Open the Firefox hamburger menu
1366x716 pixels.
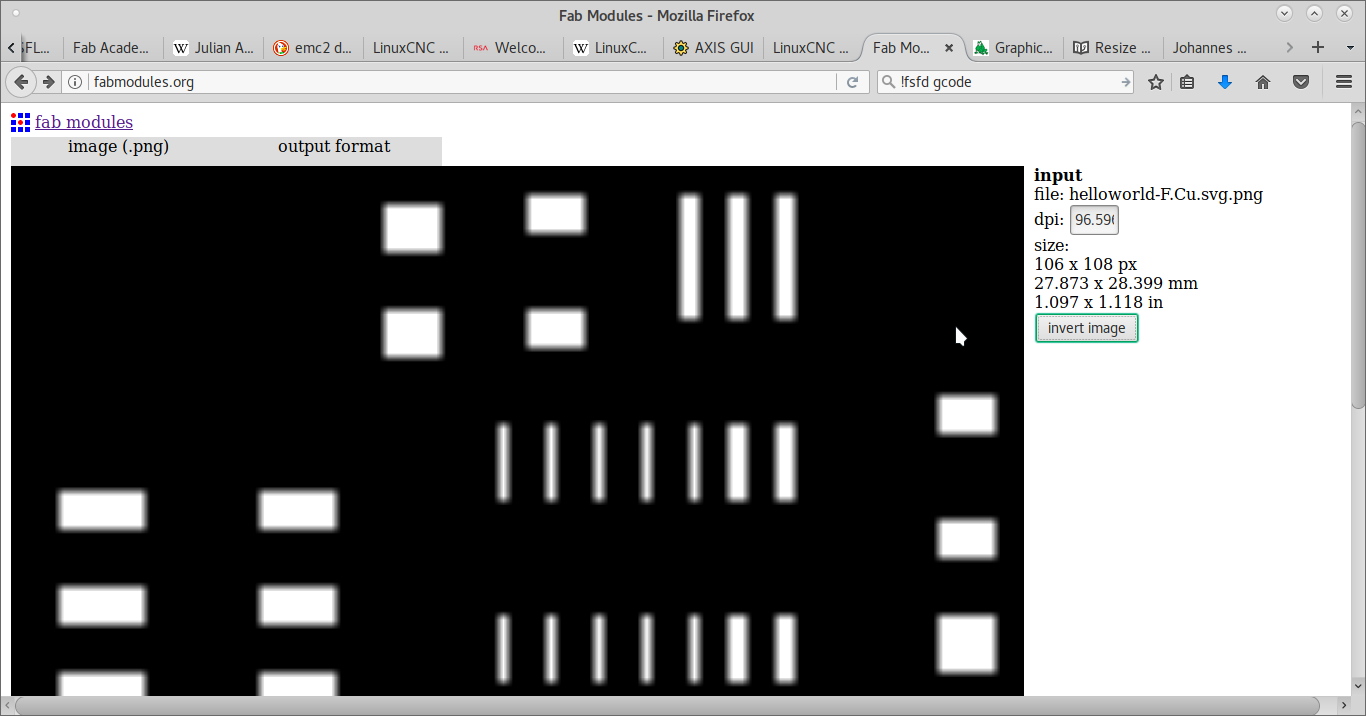1344,82
